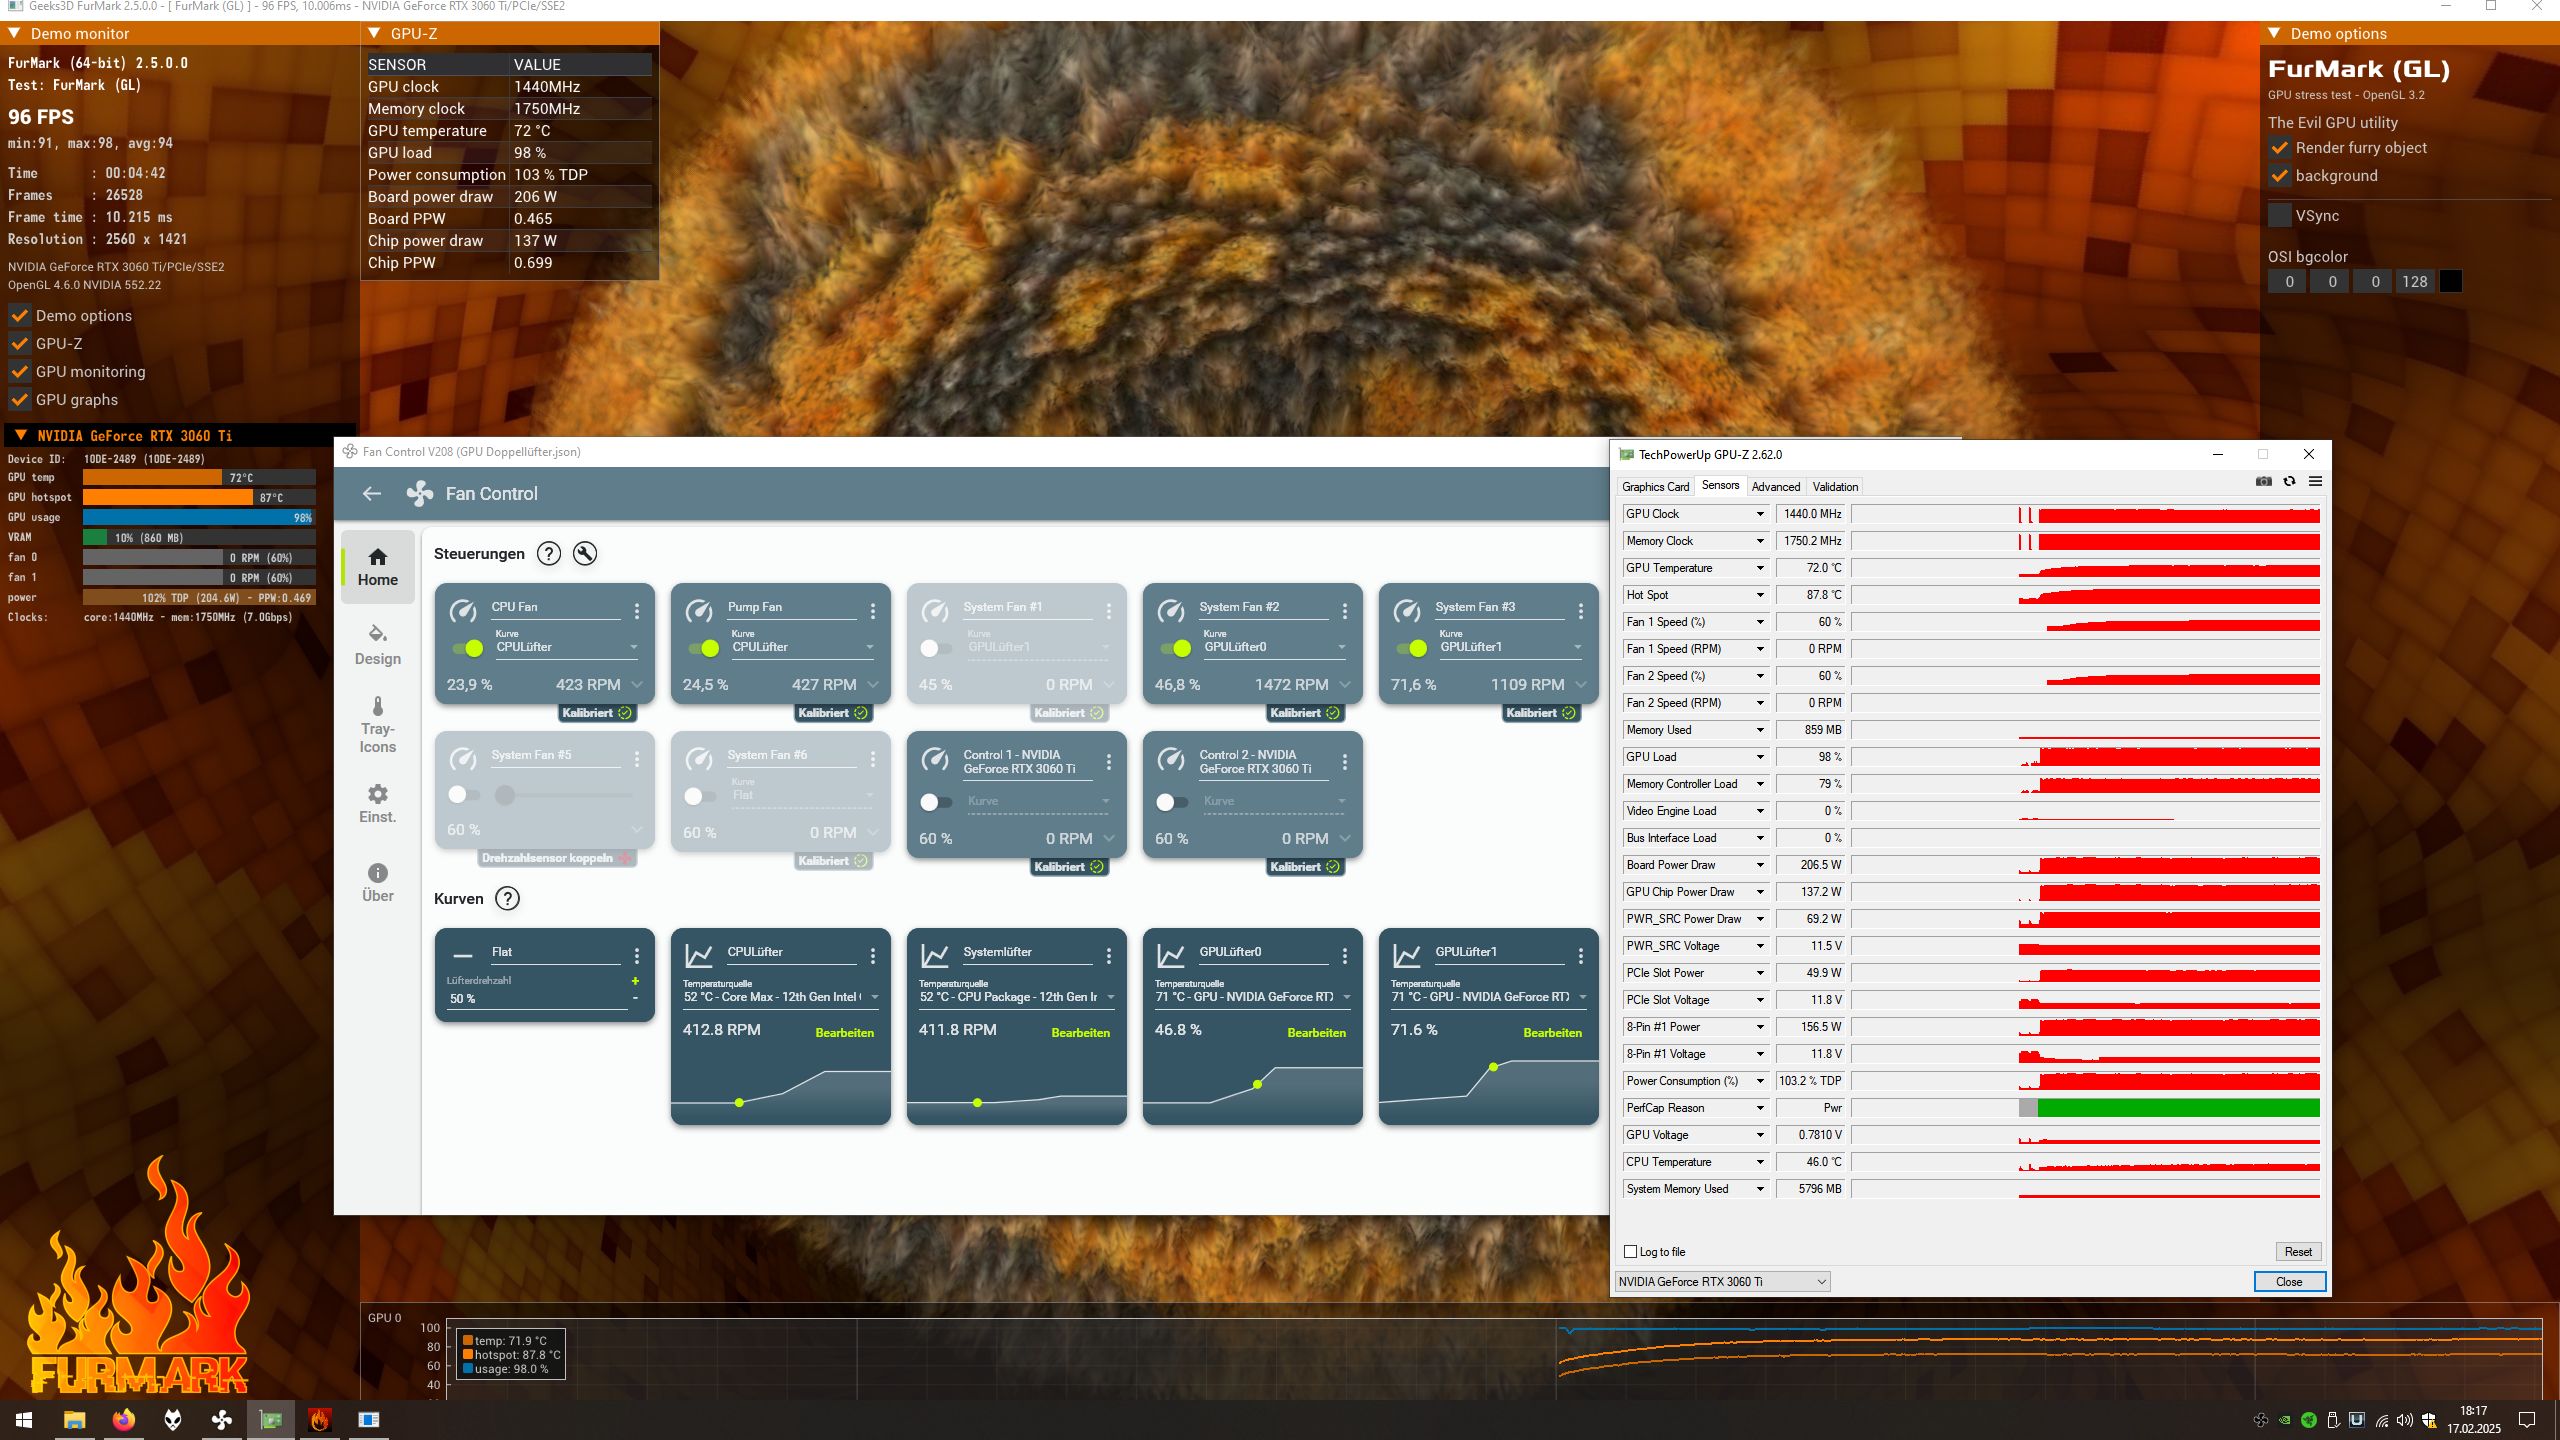The image size is (2560, 1440).
Task: Toggle the System Fan #1 switch on
Action: coord(936,648)
